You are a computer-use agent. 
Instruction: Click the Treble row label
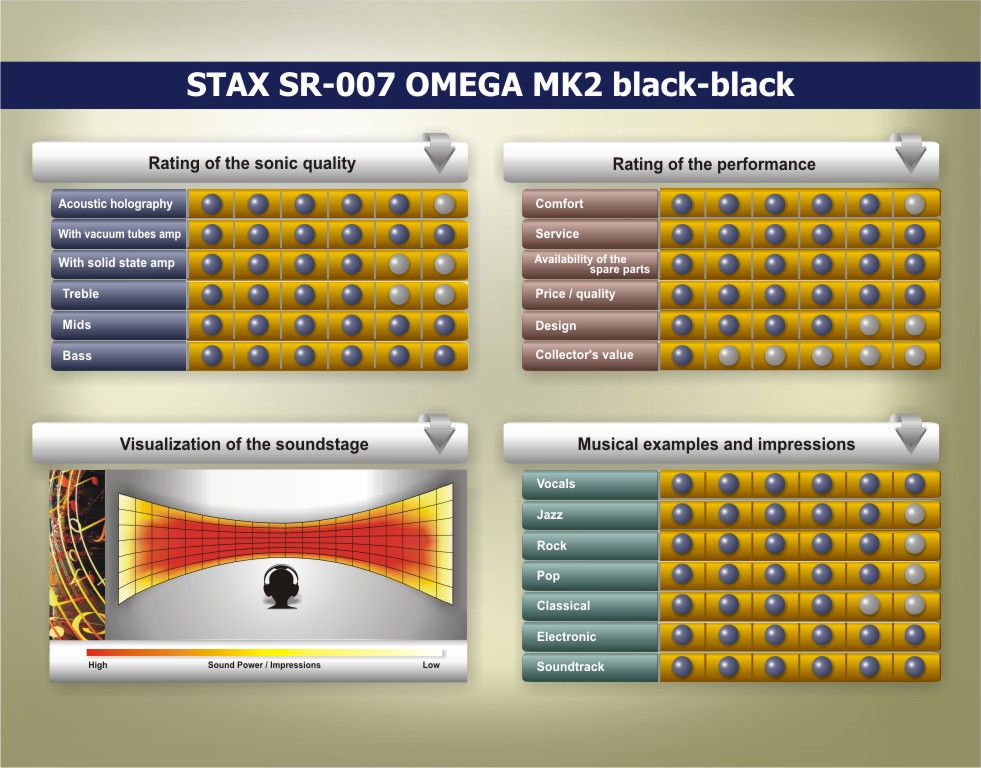[119, 294]
